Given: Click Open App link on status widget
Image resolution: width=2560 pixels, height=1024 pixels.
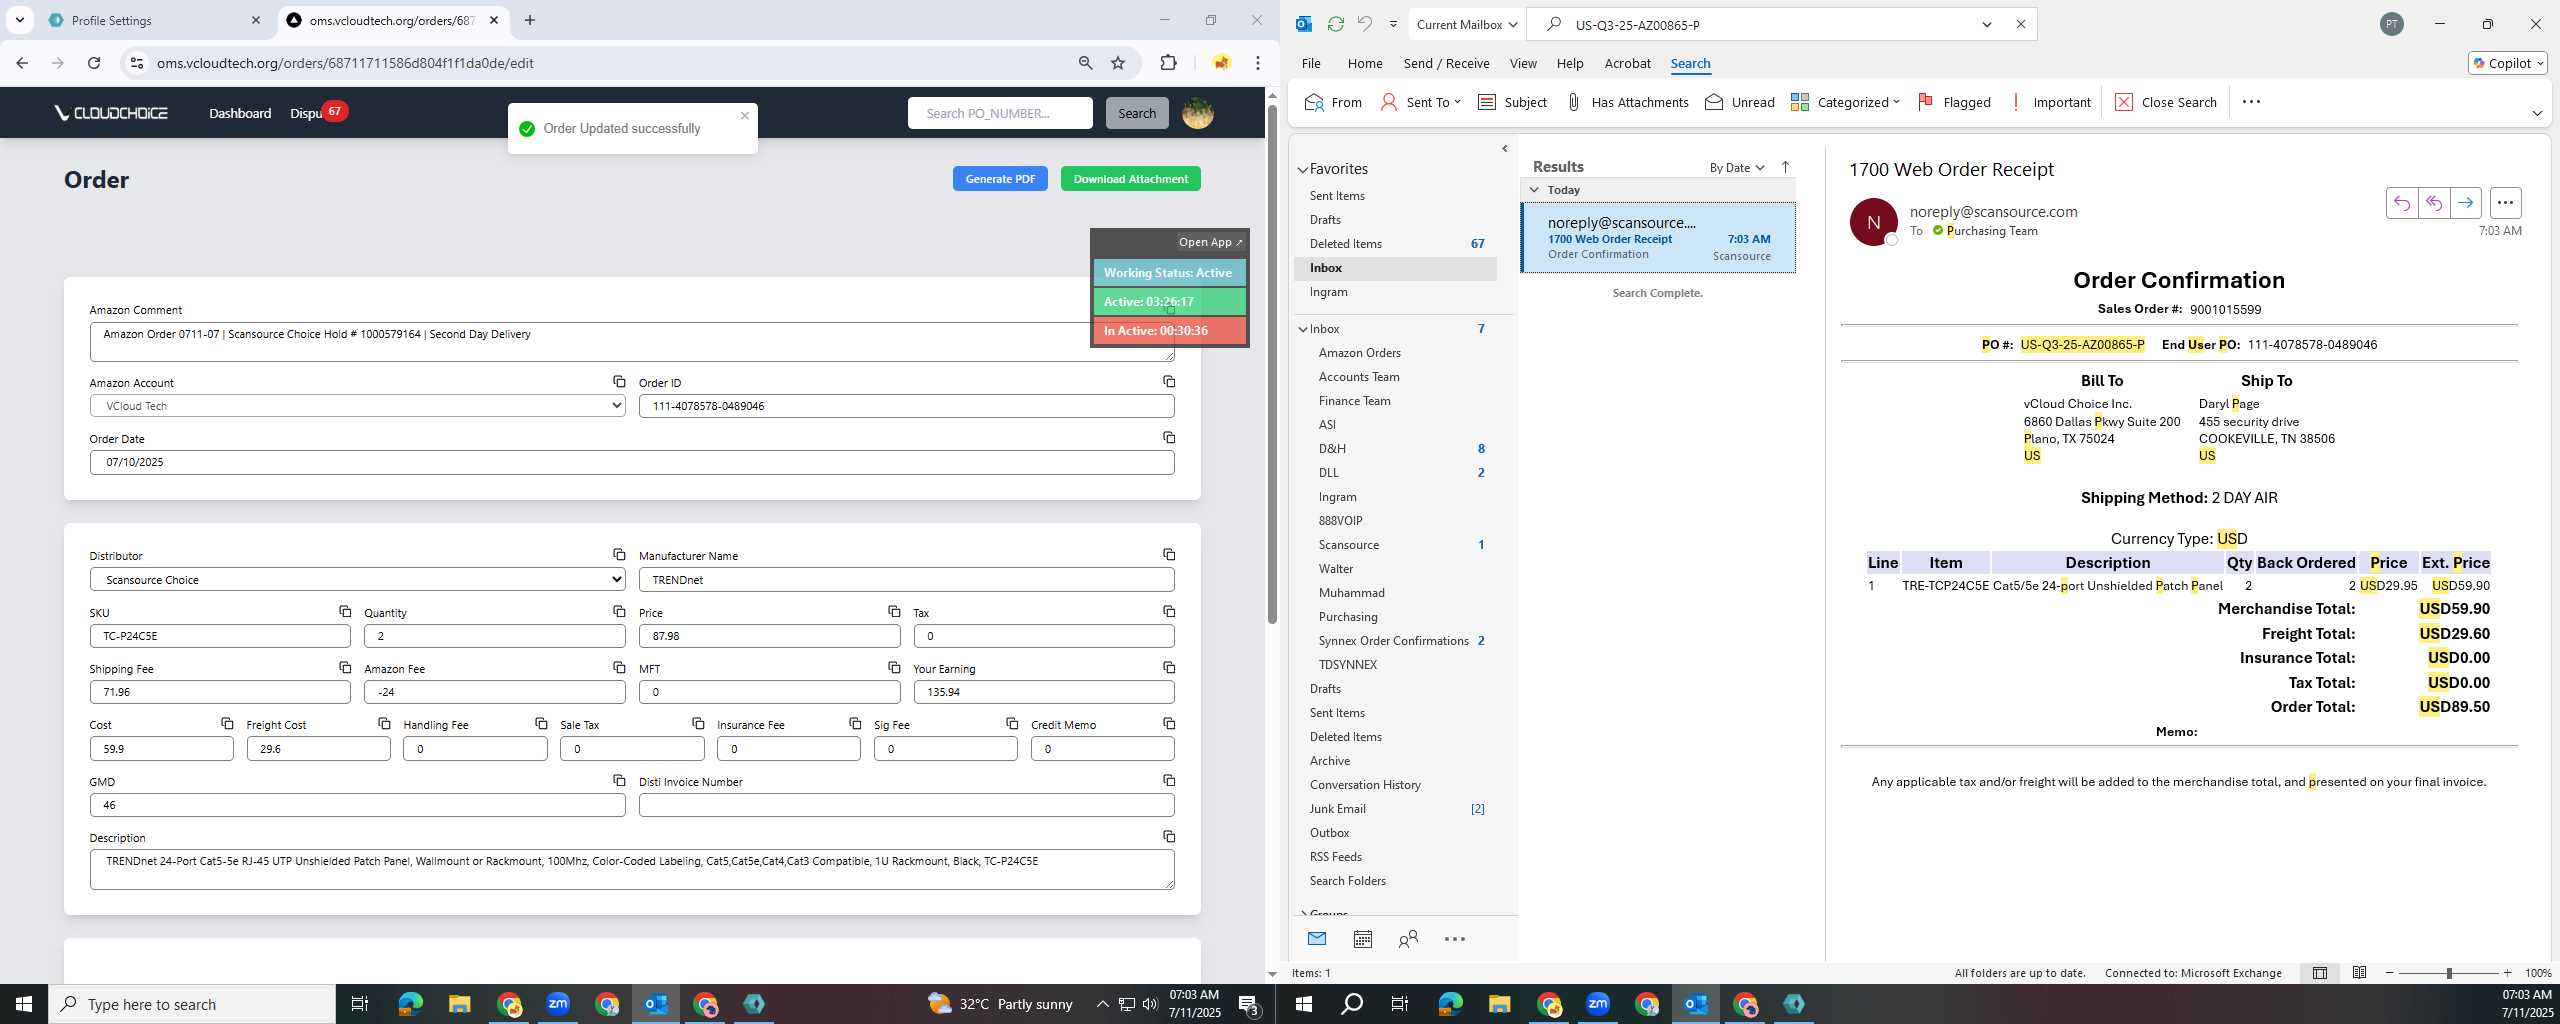Looking at the screenshot, I should 1210,242.
